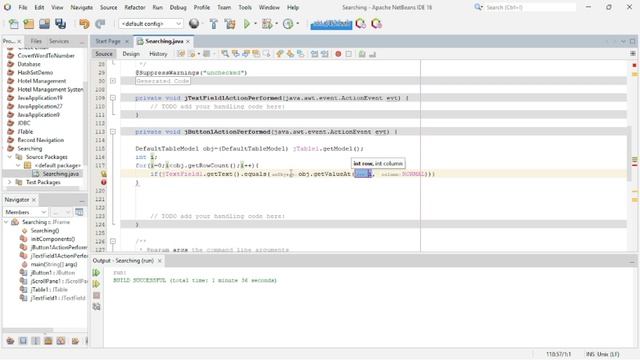This screenshot has height=360, width=640.
Task: Collapse the default package tree node
Action: (x=18, y=165)
